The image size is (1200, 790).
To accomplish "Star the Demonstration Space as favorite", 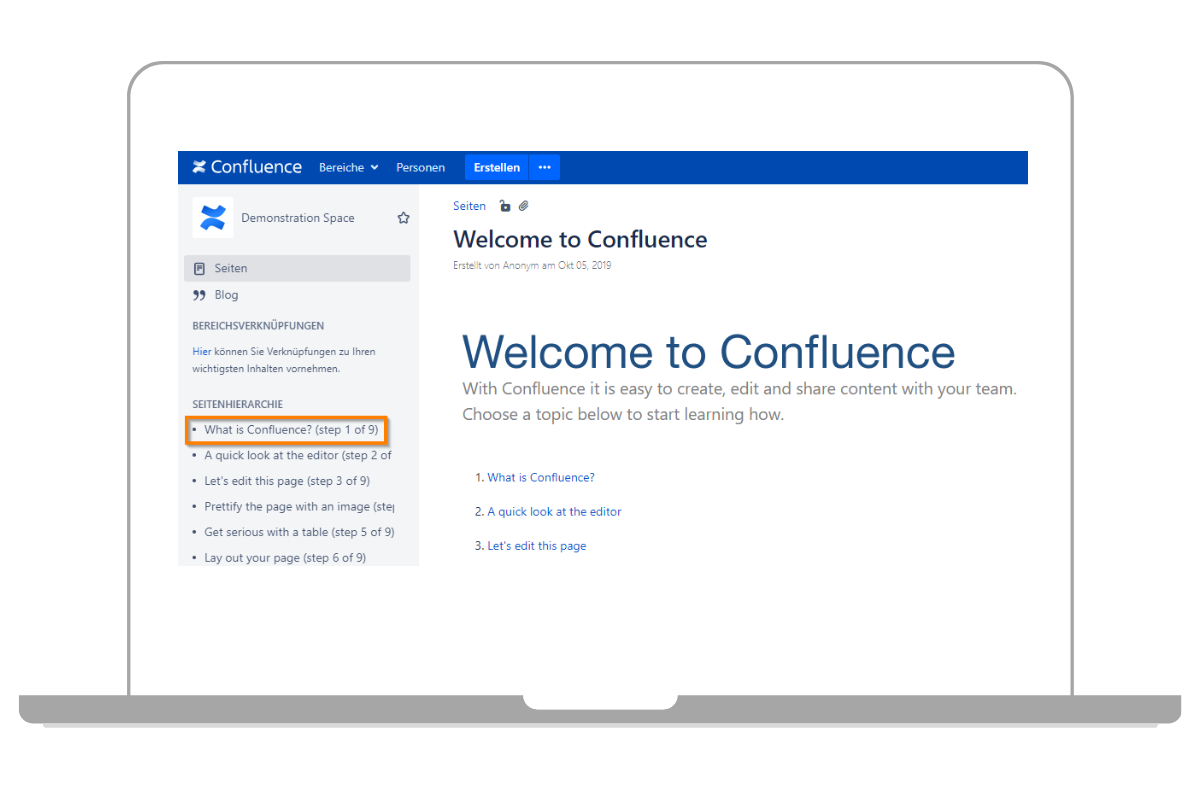I will (x=403, y=218).
